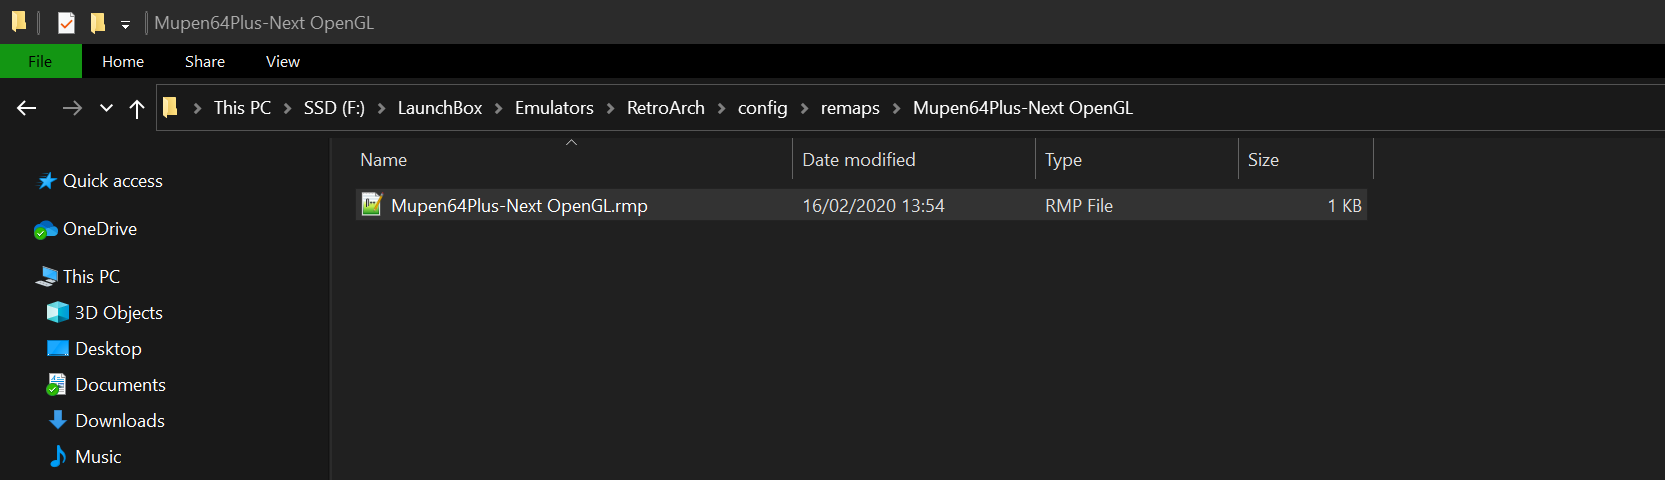Jump to LaunchBox in the address bar
1665x480 pixels.
click(440, 108)
